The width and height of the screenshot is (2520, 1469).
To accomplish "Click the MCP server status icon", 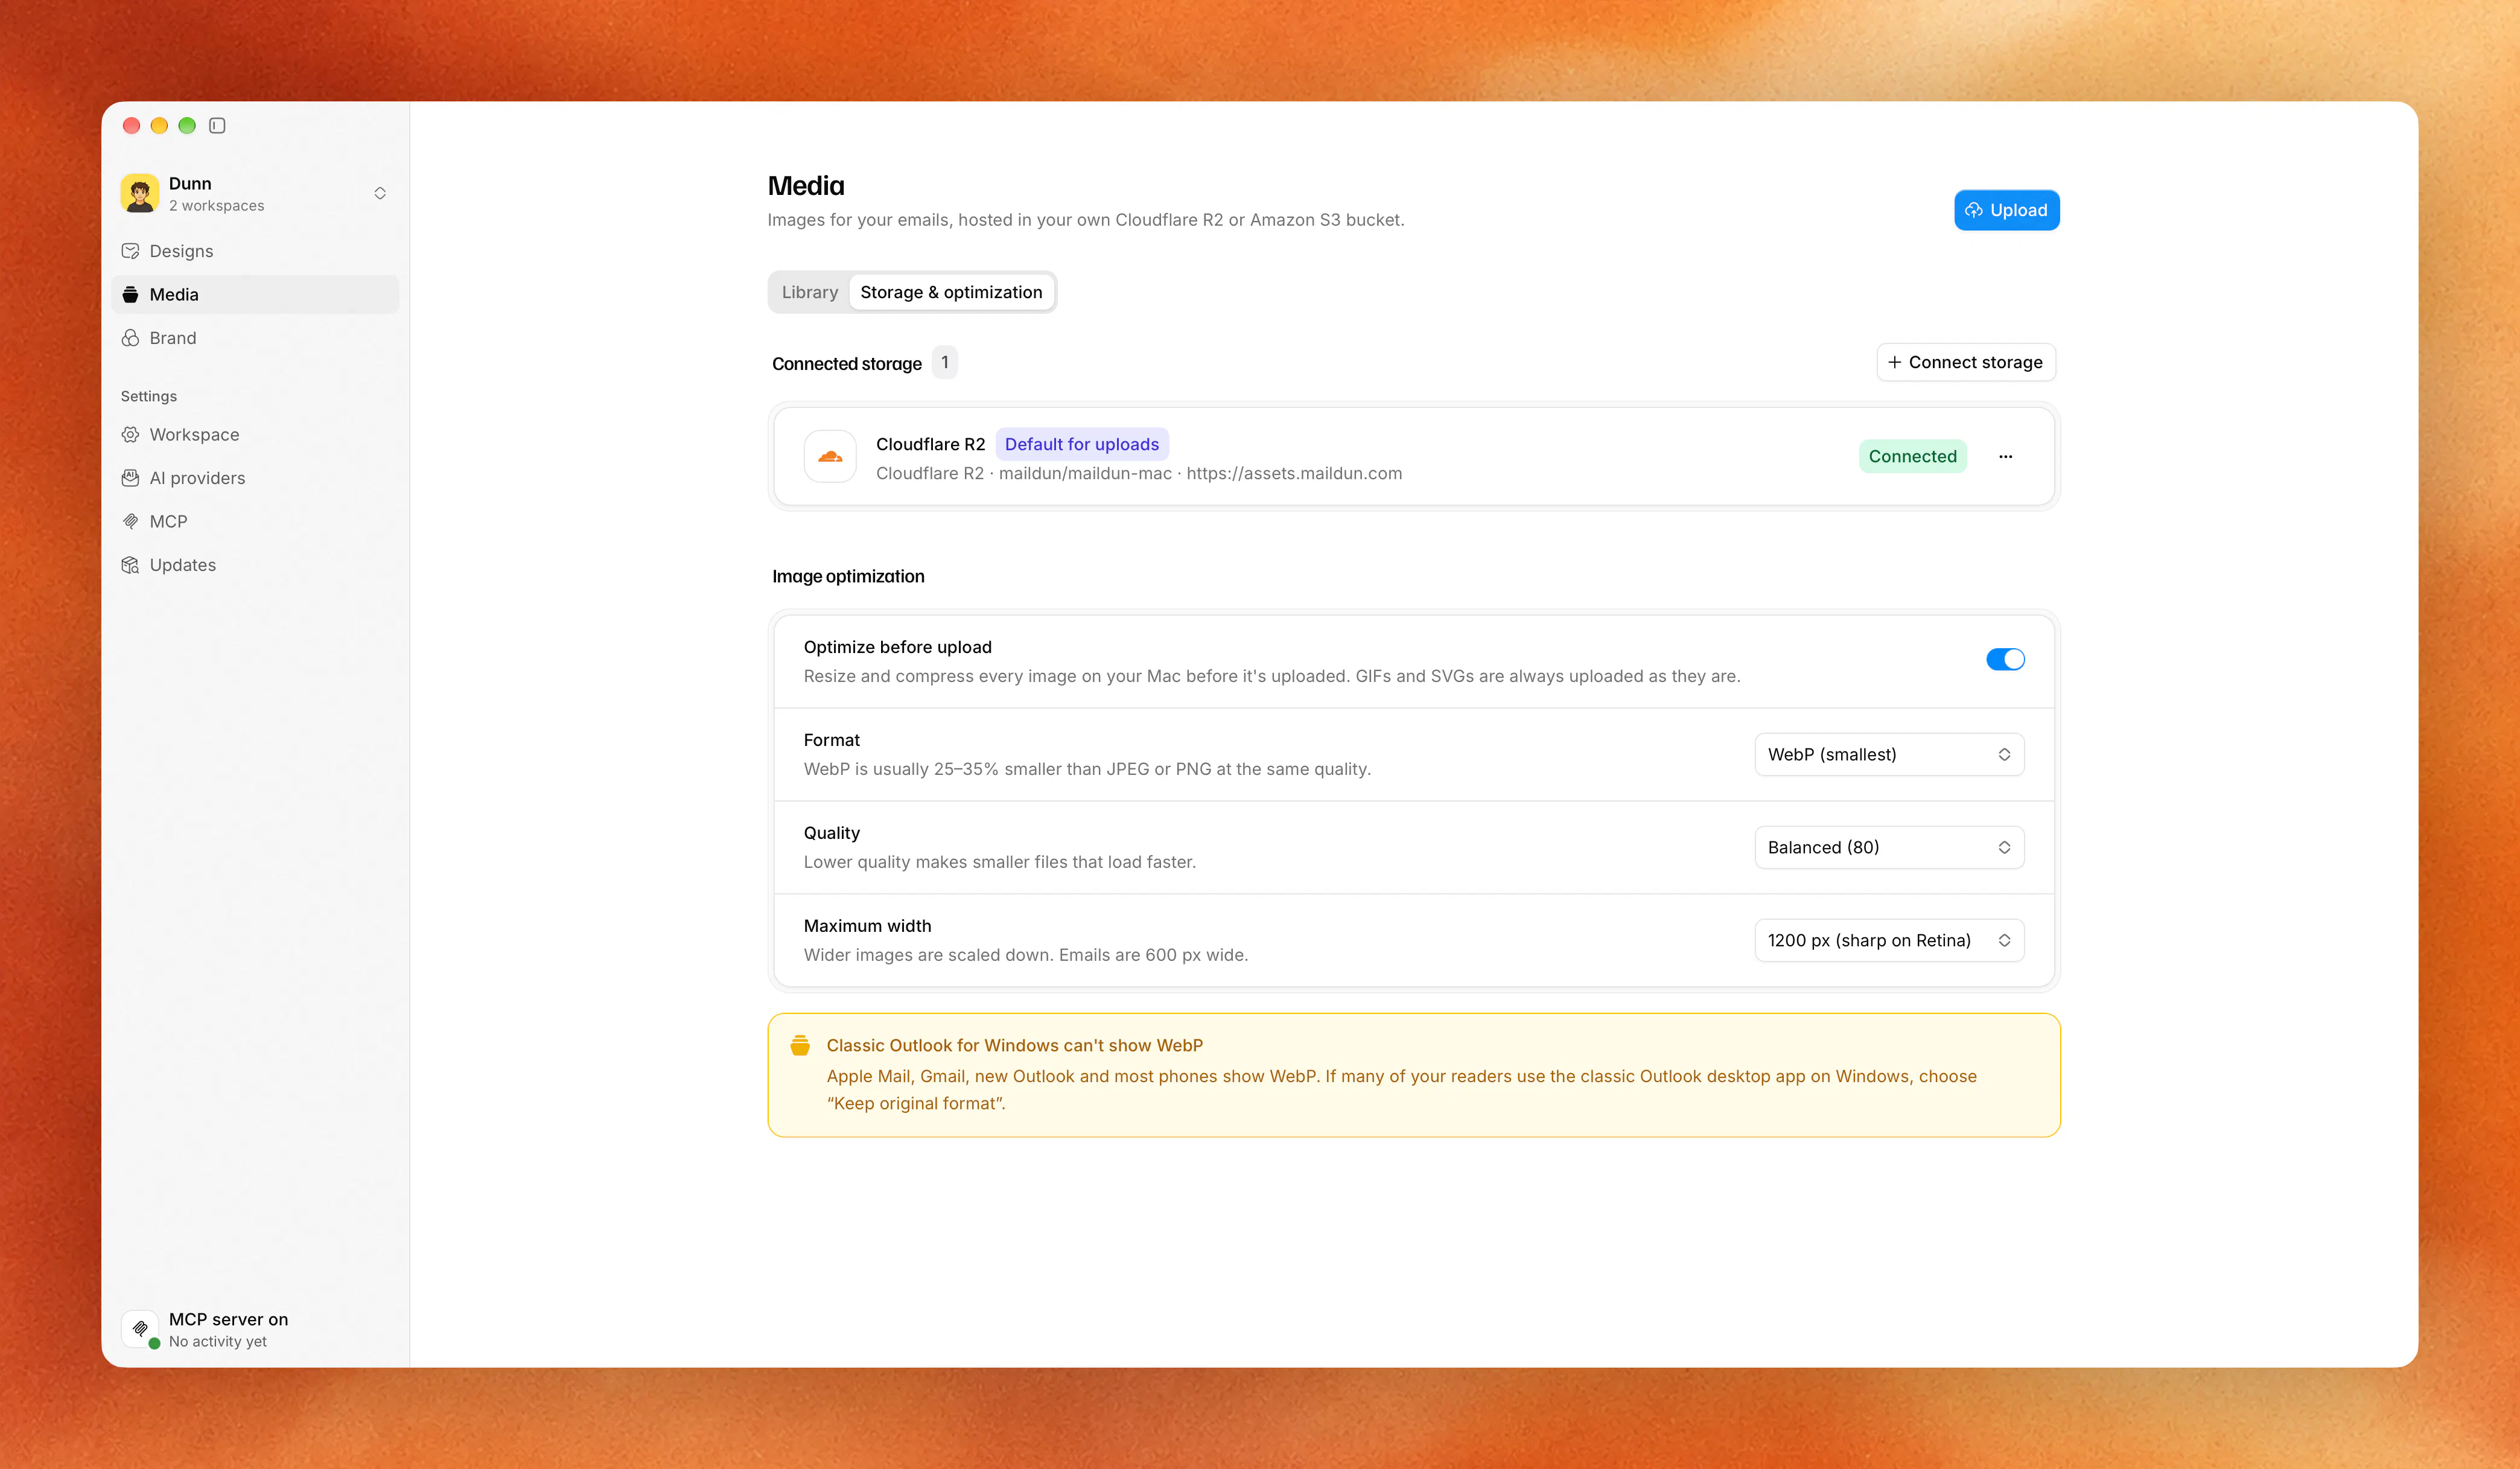I will coord(140,1329).
